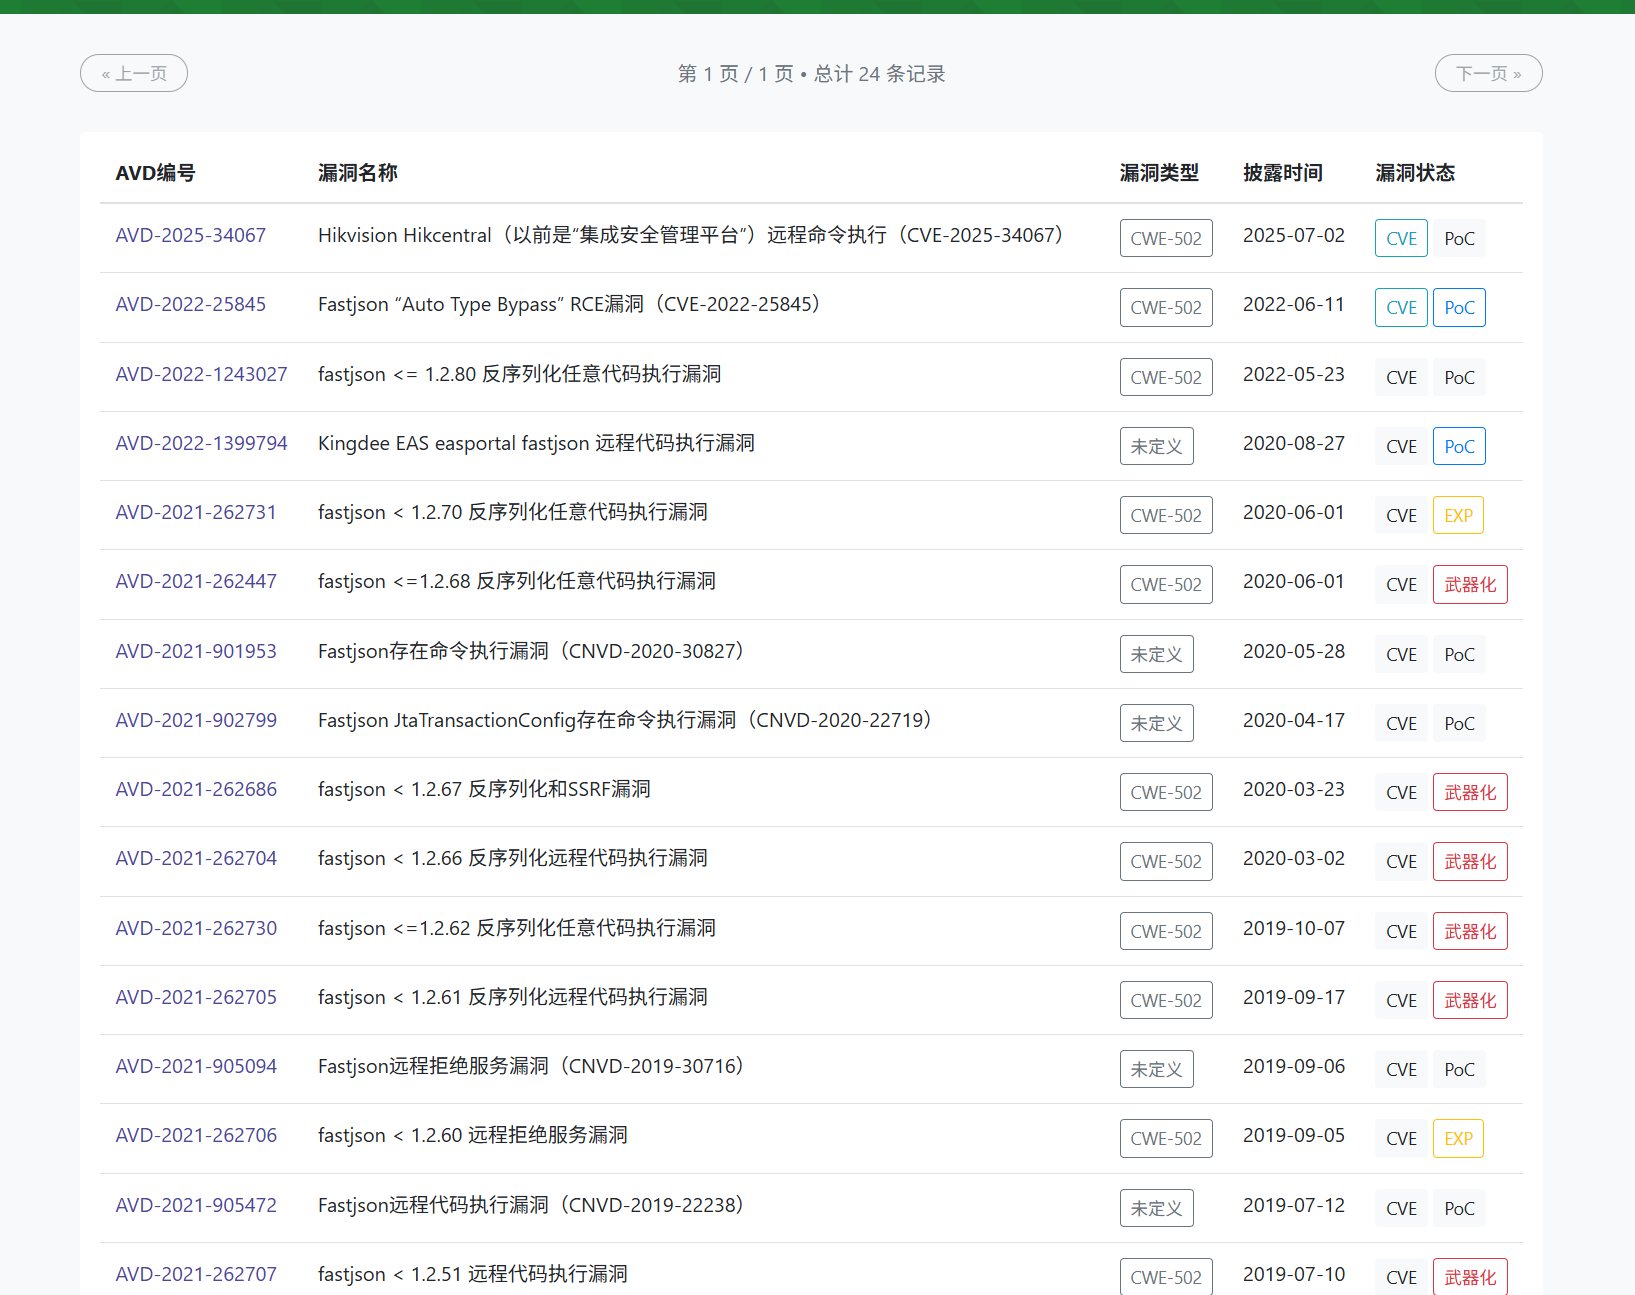Go to the next page (下一页)
1635x1295 pixels.
click(1488, 73)
